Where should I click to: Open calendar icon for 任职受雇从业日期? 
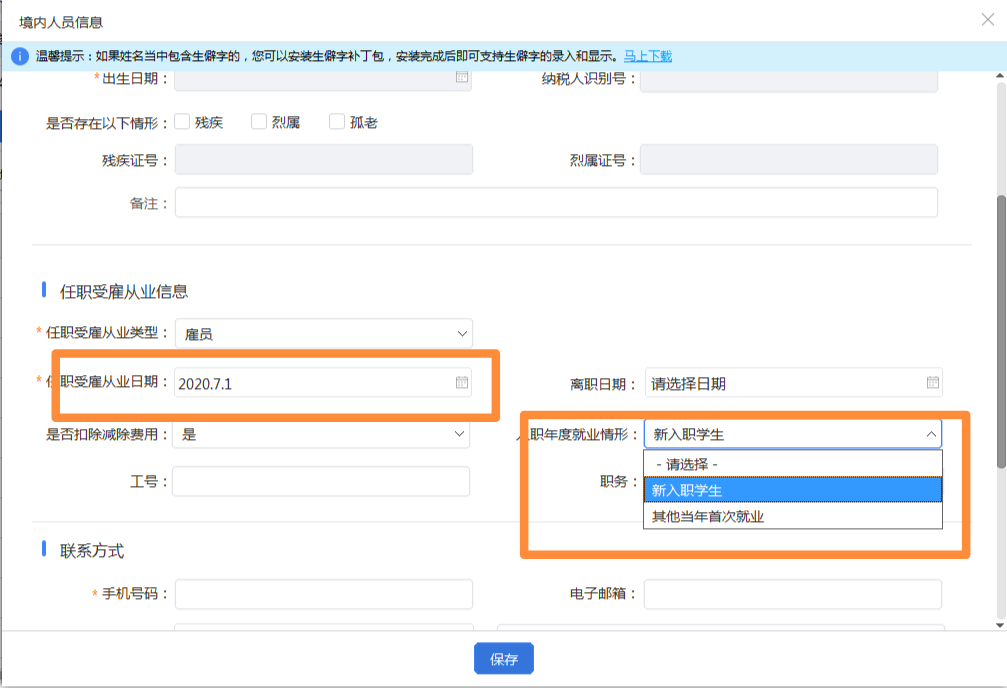[x=462, y=383]
